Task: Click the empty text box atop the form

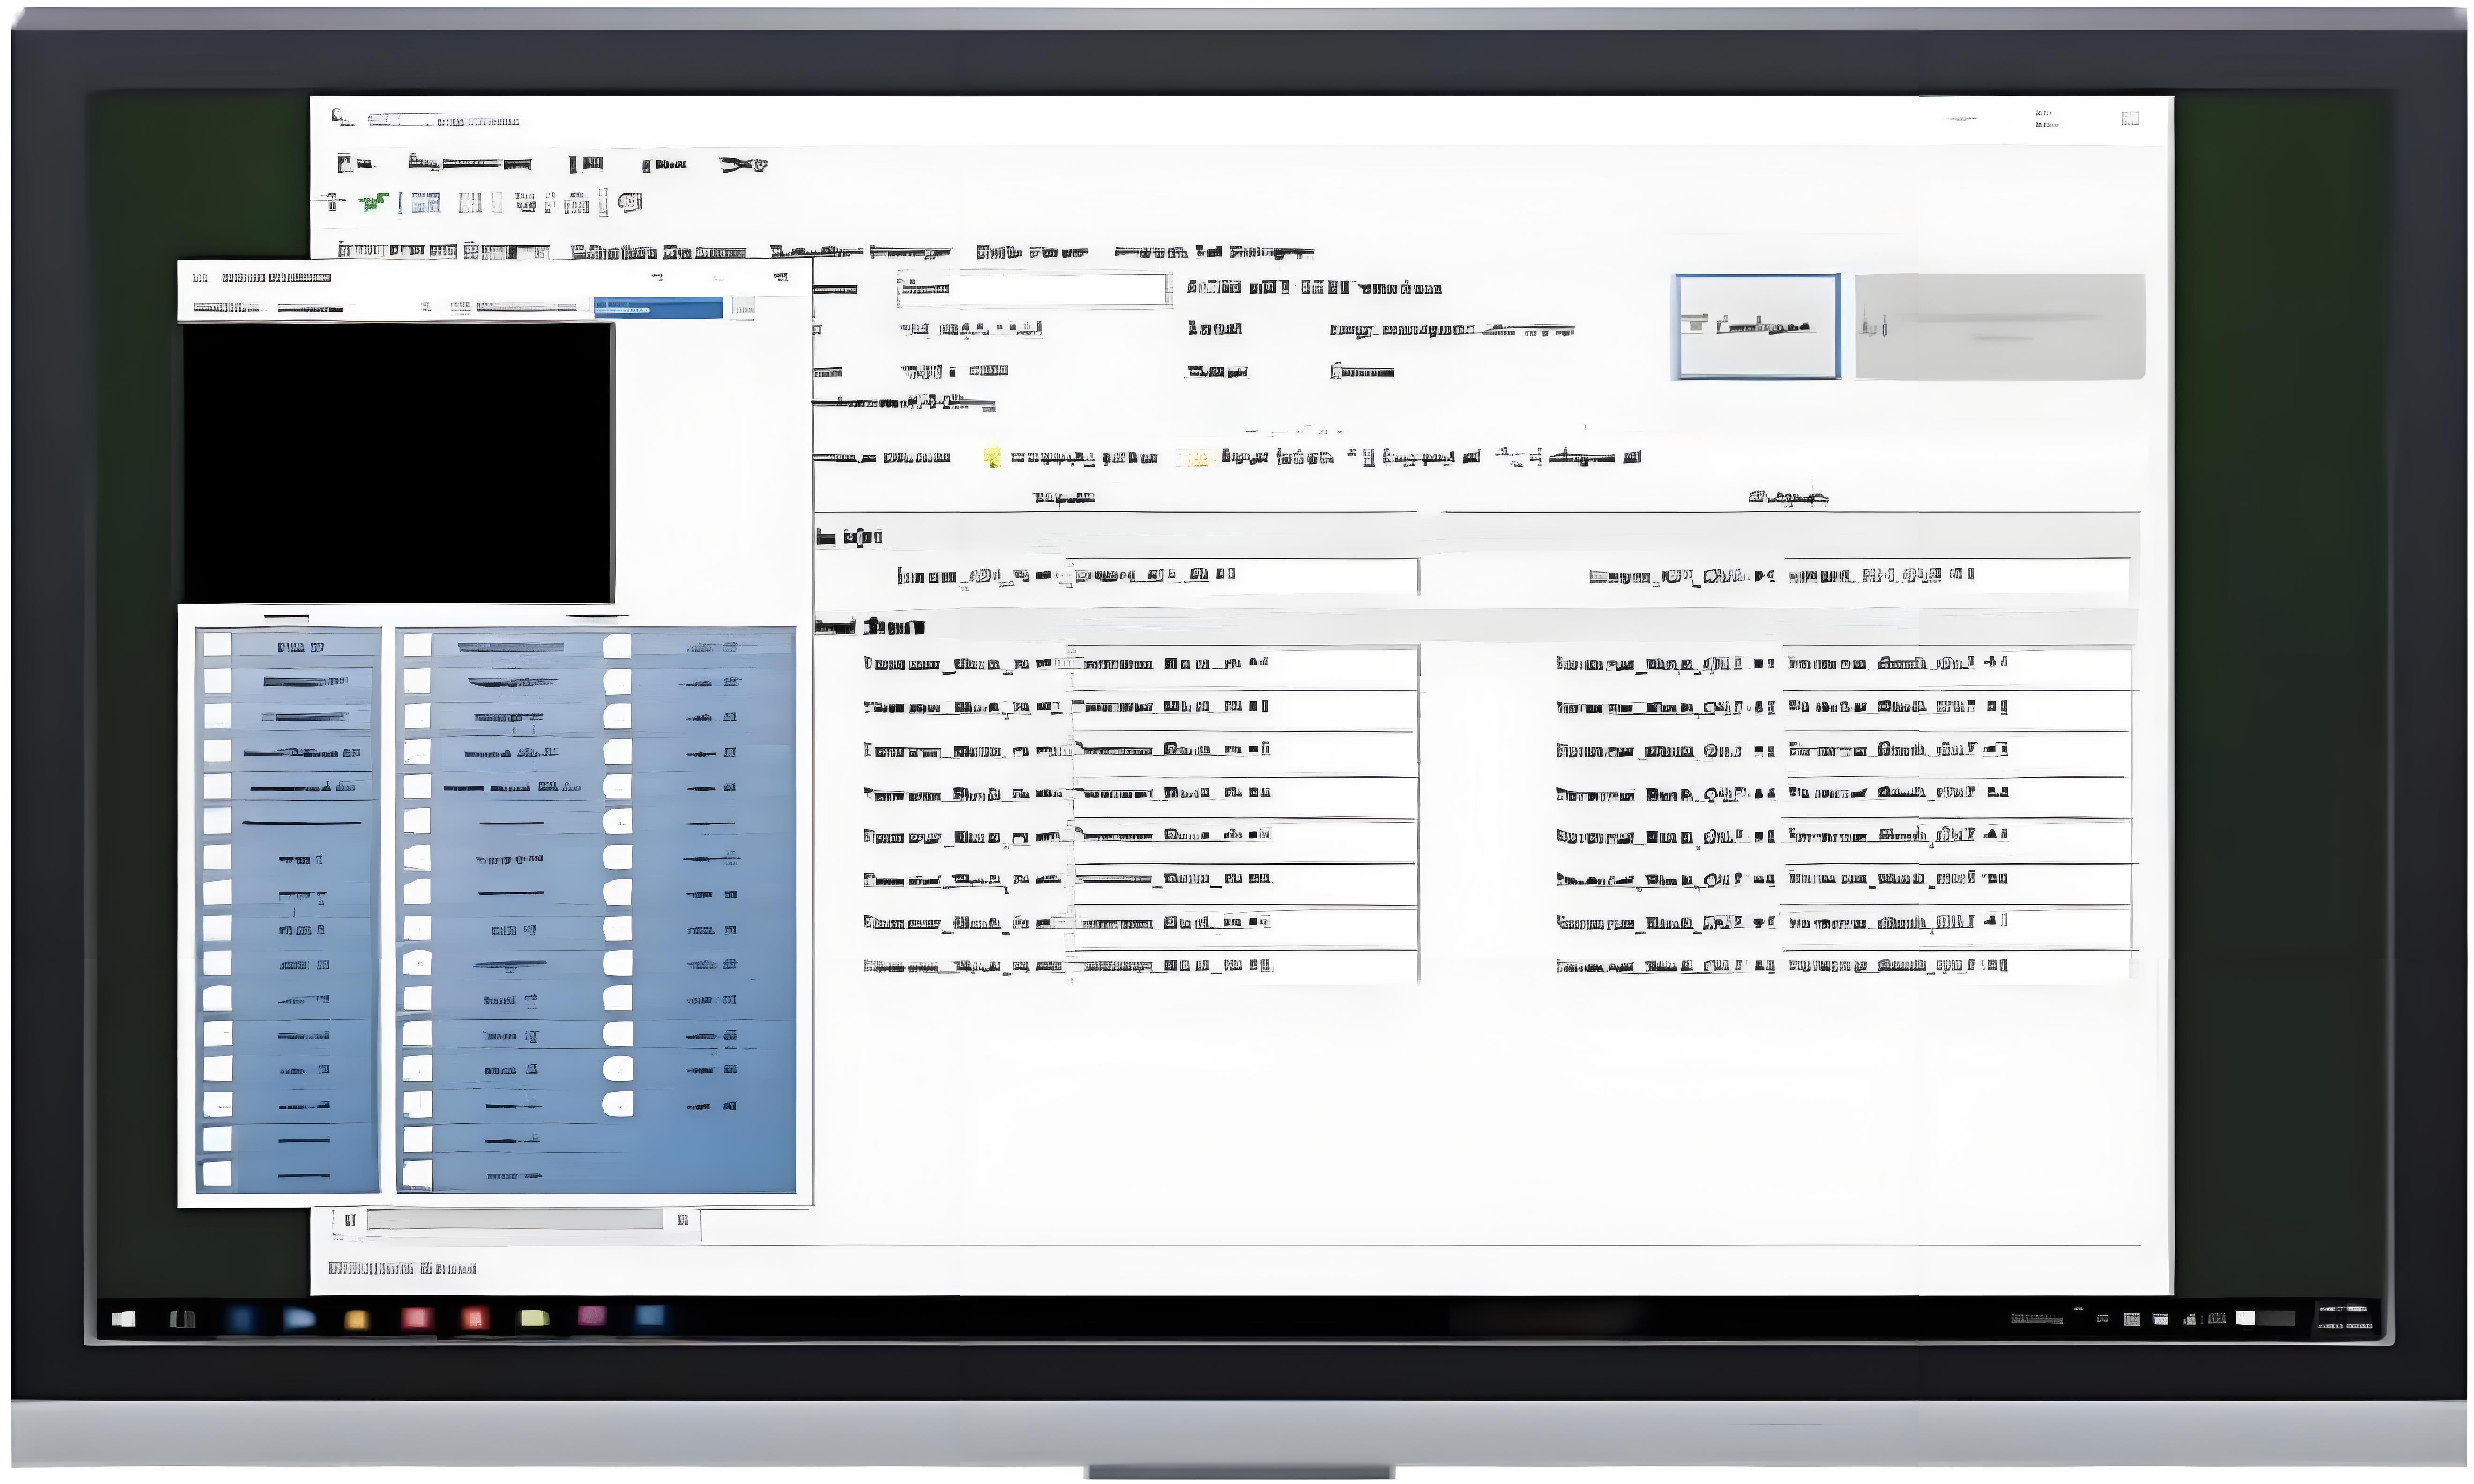Action: (x=1034, y=290)
